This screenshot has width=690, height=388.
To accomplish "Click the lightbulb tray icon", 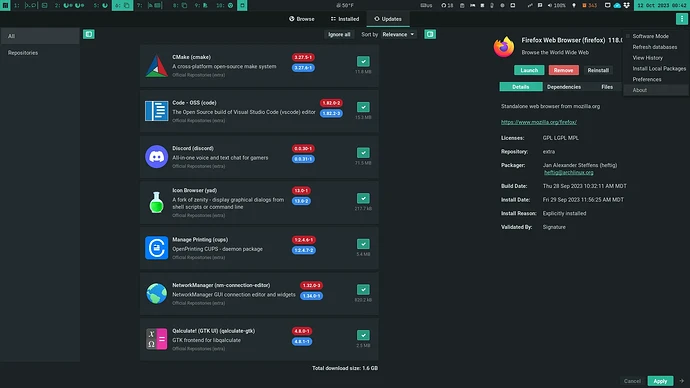I will pyautogui.click(x=574, y=5).
